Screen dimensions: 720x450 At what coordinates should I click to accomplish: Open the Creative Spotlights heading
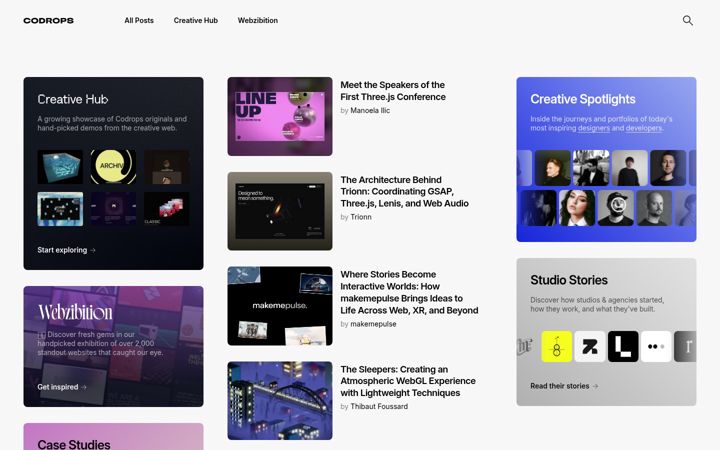[x=583, y=99]
